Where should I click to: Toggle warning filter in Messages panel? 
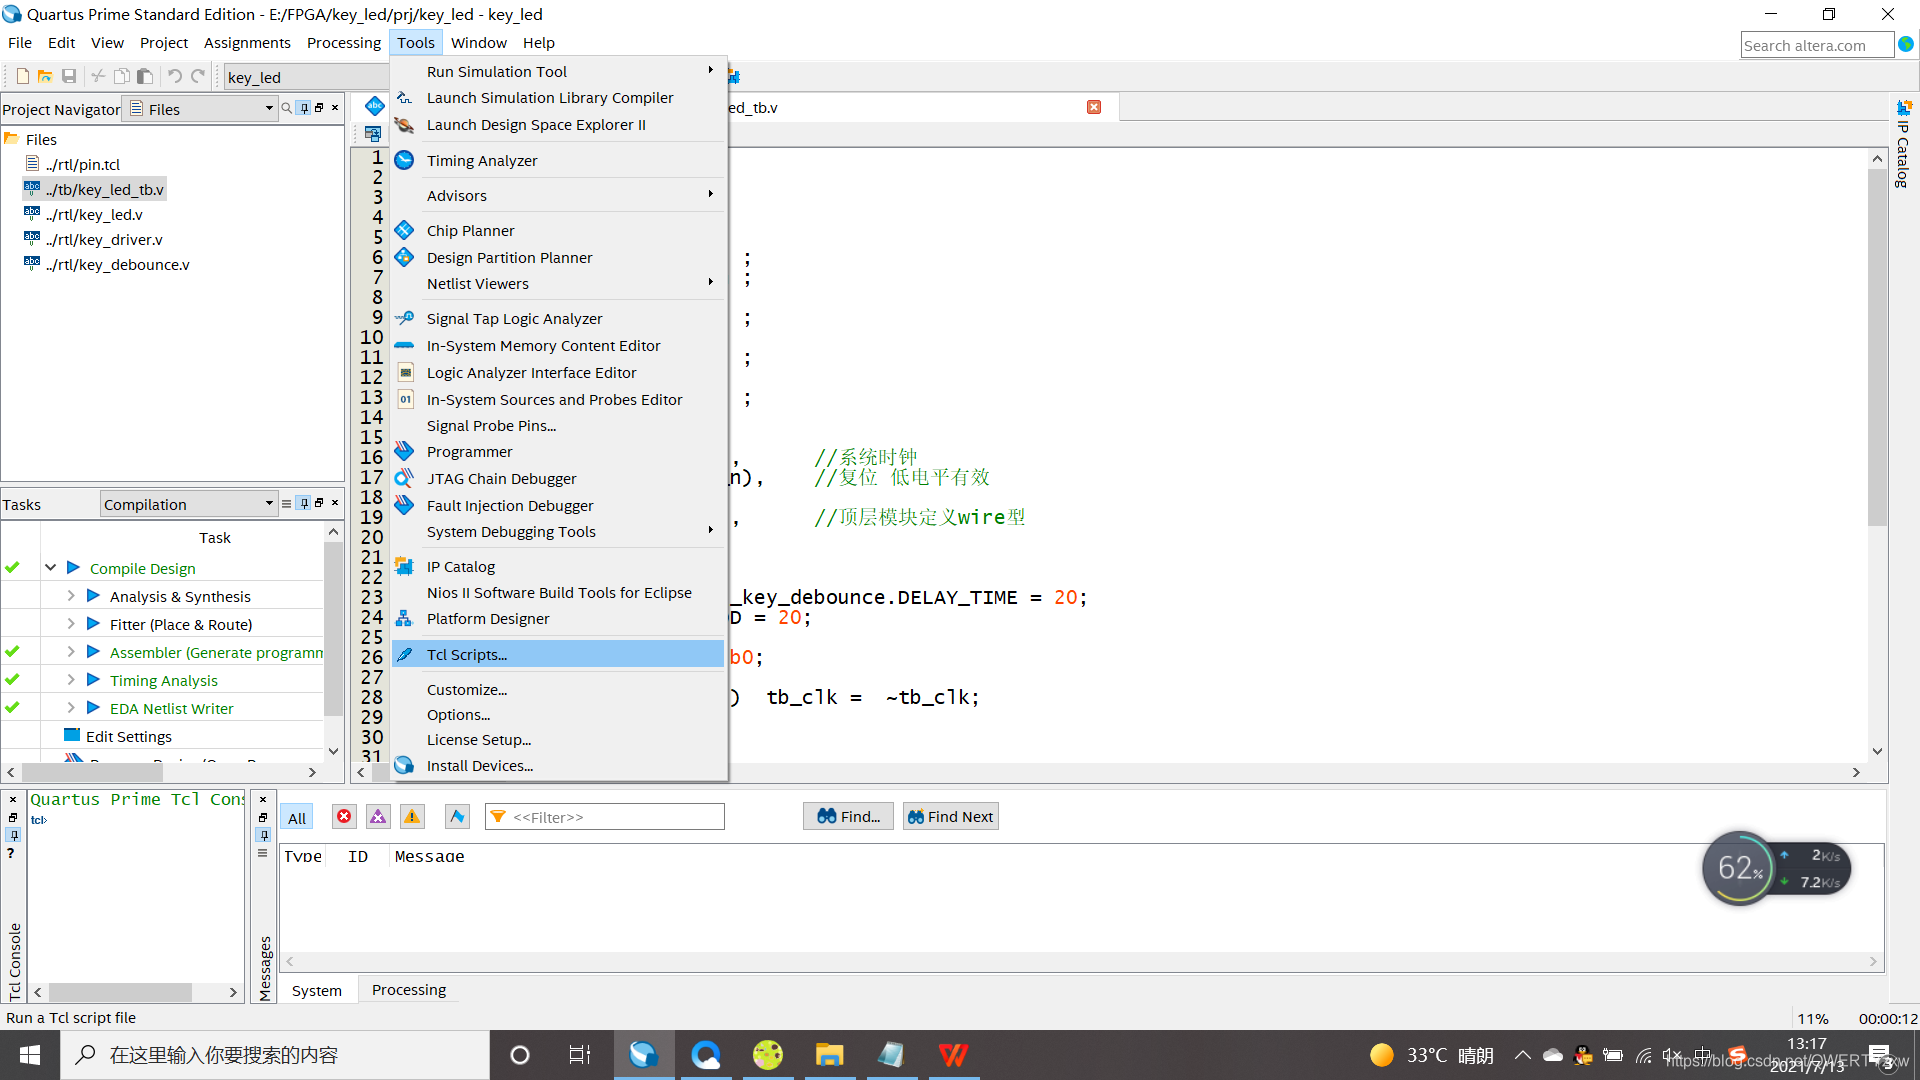click(x=411, y=816)
